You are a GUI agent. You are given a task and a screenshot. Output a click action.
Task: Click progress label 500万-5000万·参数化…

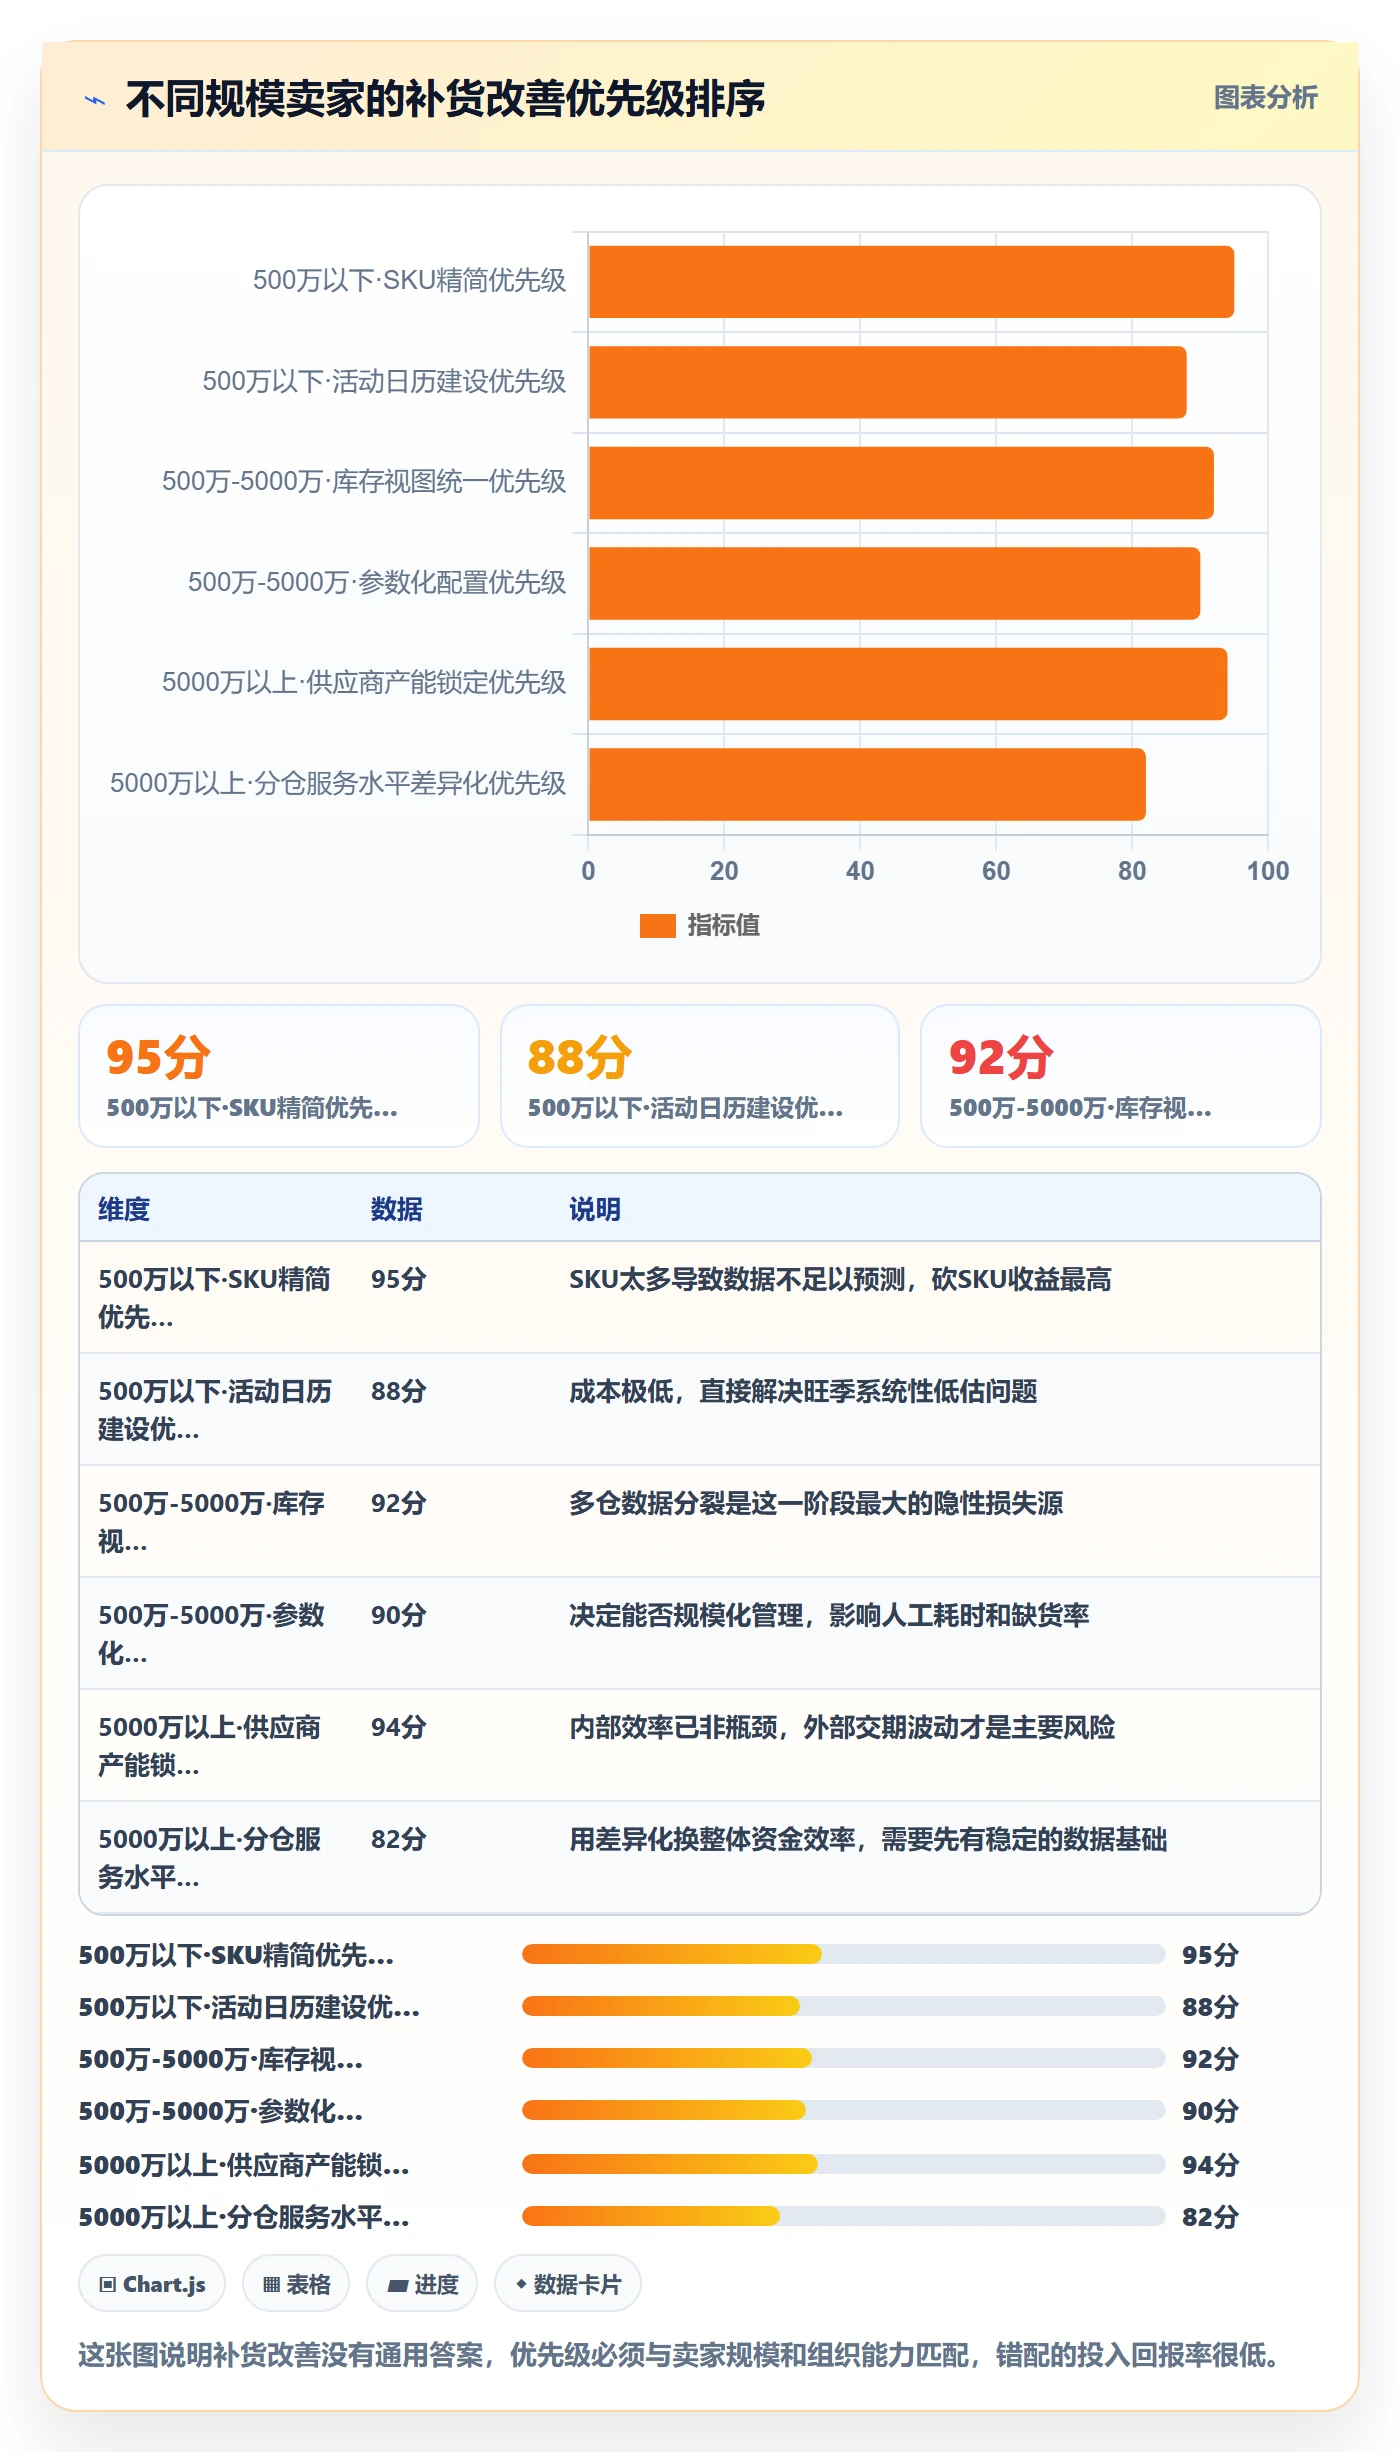pos(221,2111)
